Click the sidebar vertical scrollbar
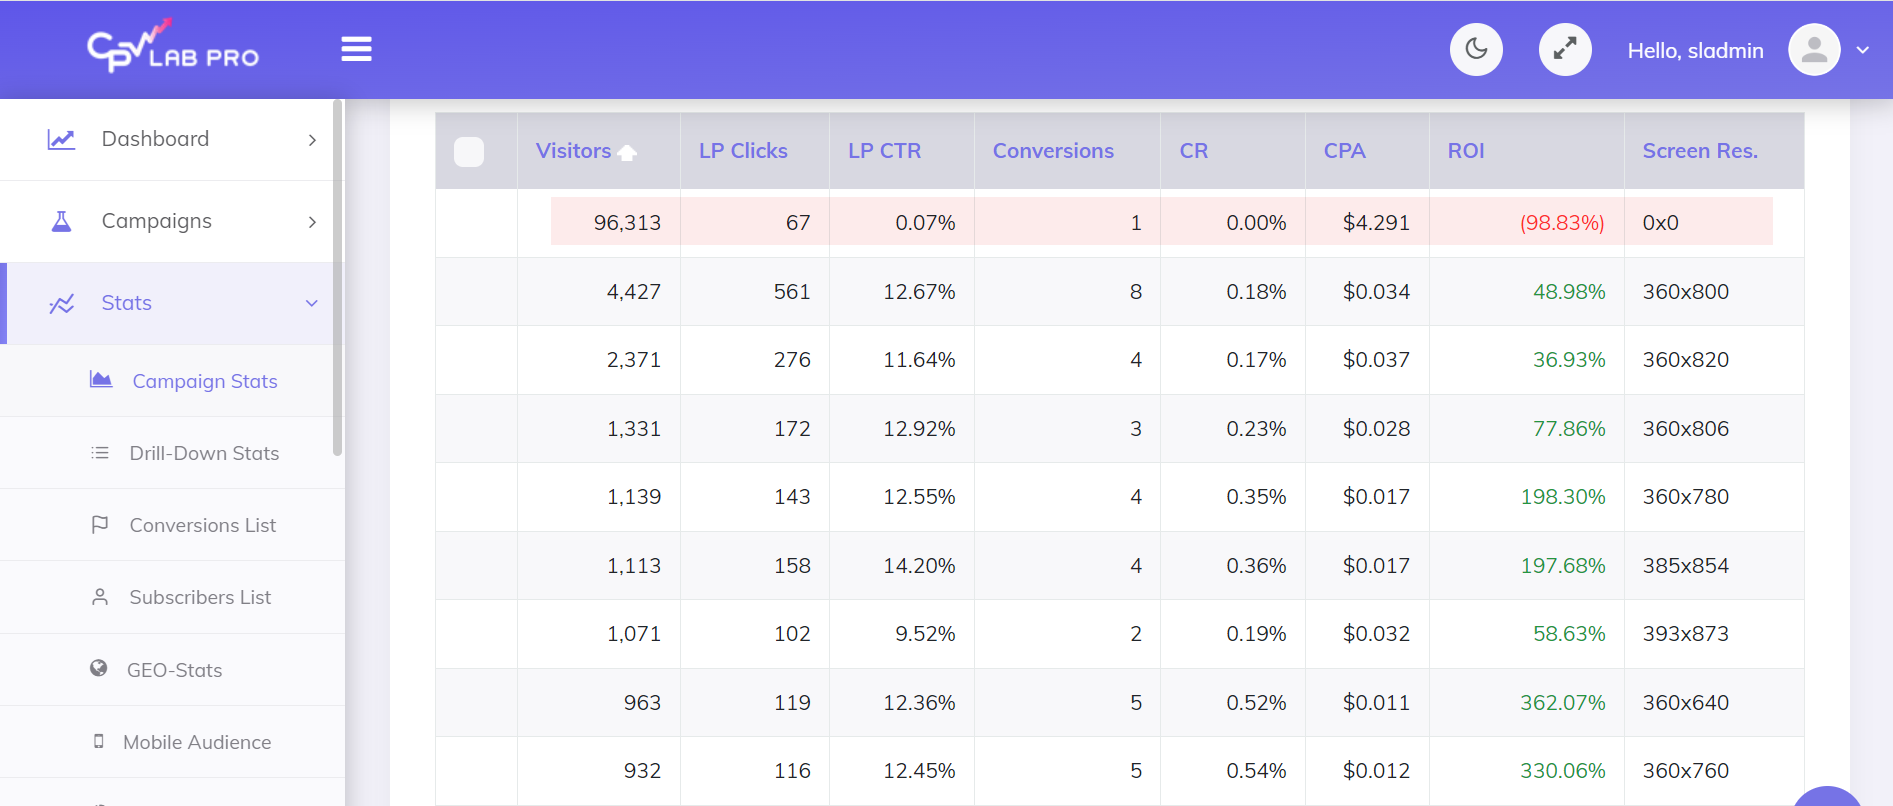 click(338, 277)
